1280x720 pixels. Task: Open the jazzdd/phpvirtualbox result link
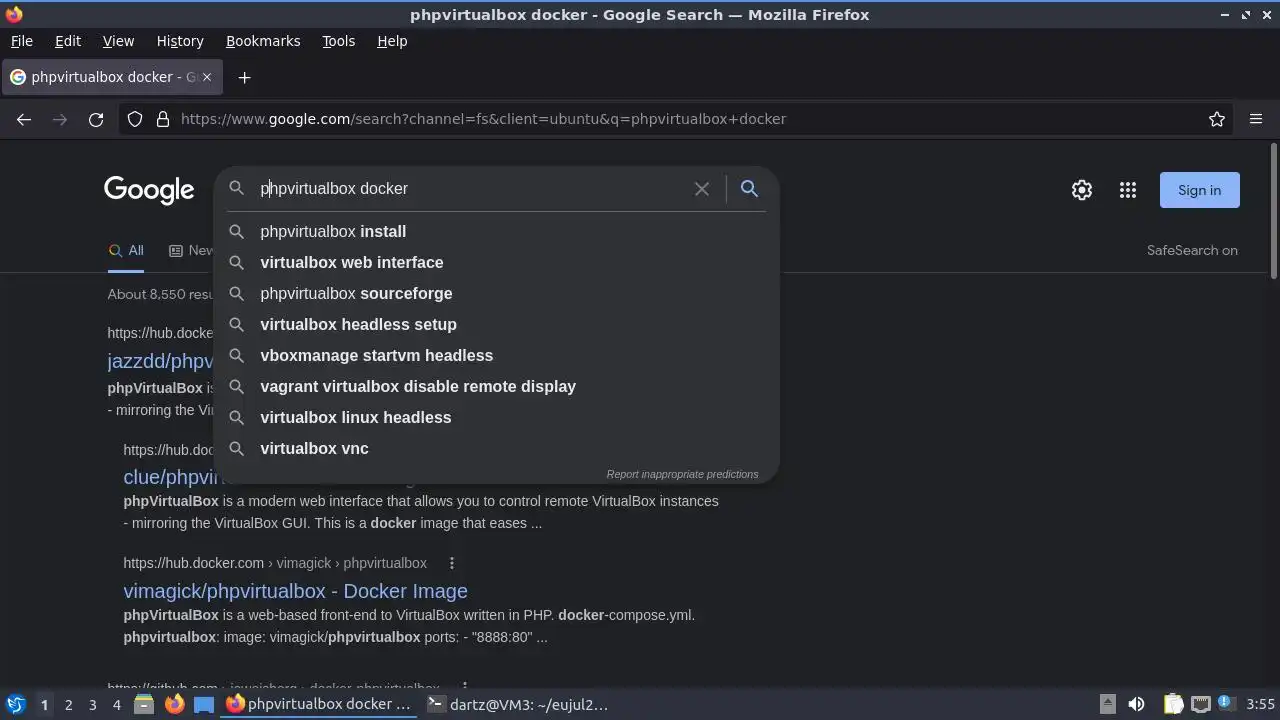(160, 361)
